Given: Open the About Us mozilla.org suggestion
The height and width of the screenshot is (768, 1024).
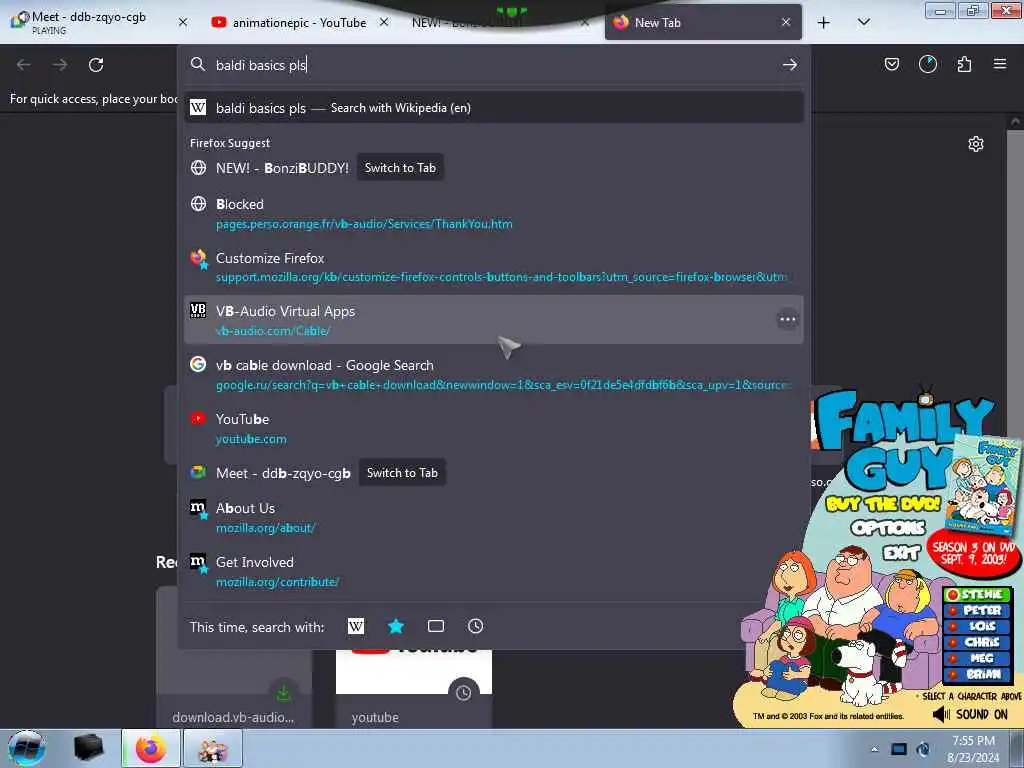Looking at the screenshot, I should click(494, 517).
